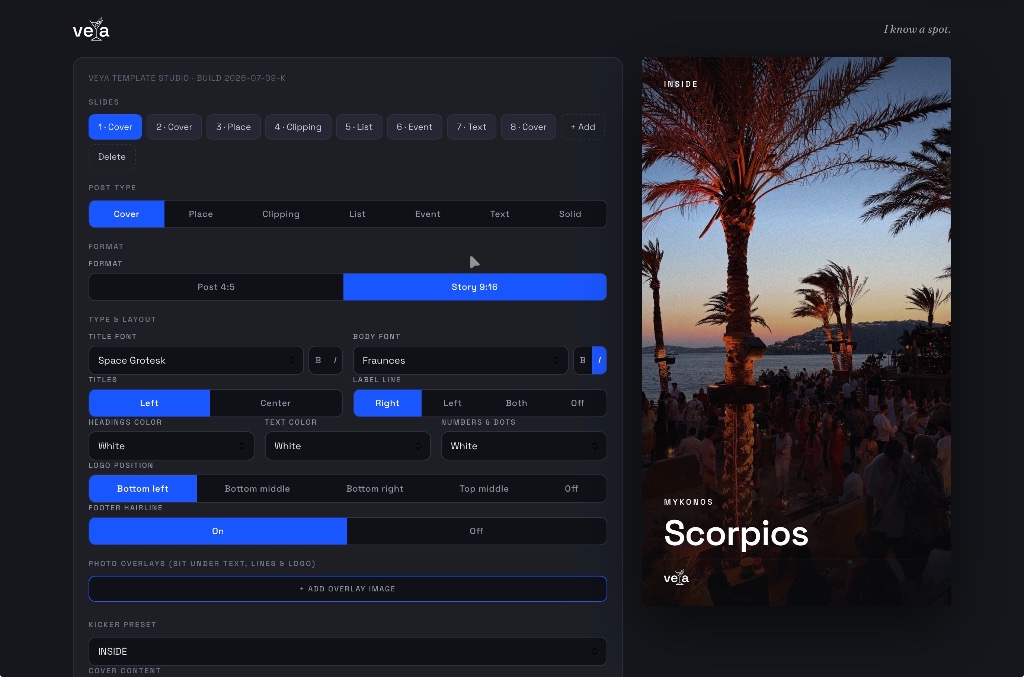Turn the Footer Hairline on

tap(217, 531)
